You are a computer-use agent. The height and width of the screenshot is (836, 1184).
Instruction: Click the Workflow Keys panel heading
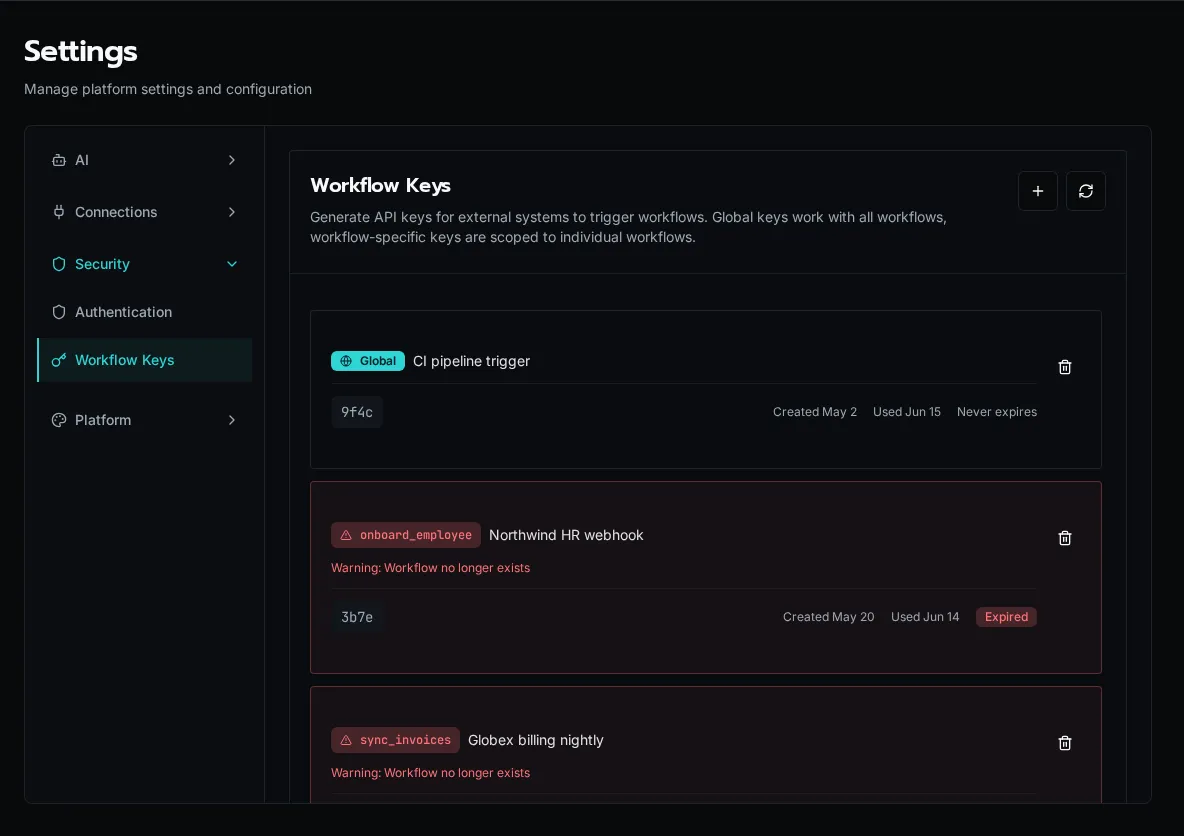click(381, 185)
